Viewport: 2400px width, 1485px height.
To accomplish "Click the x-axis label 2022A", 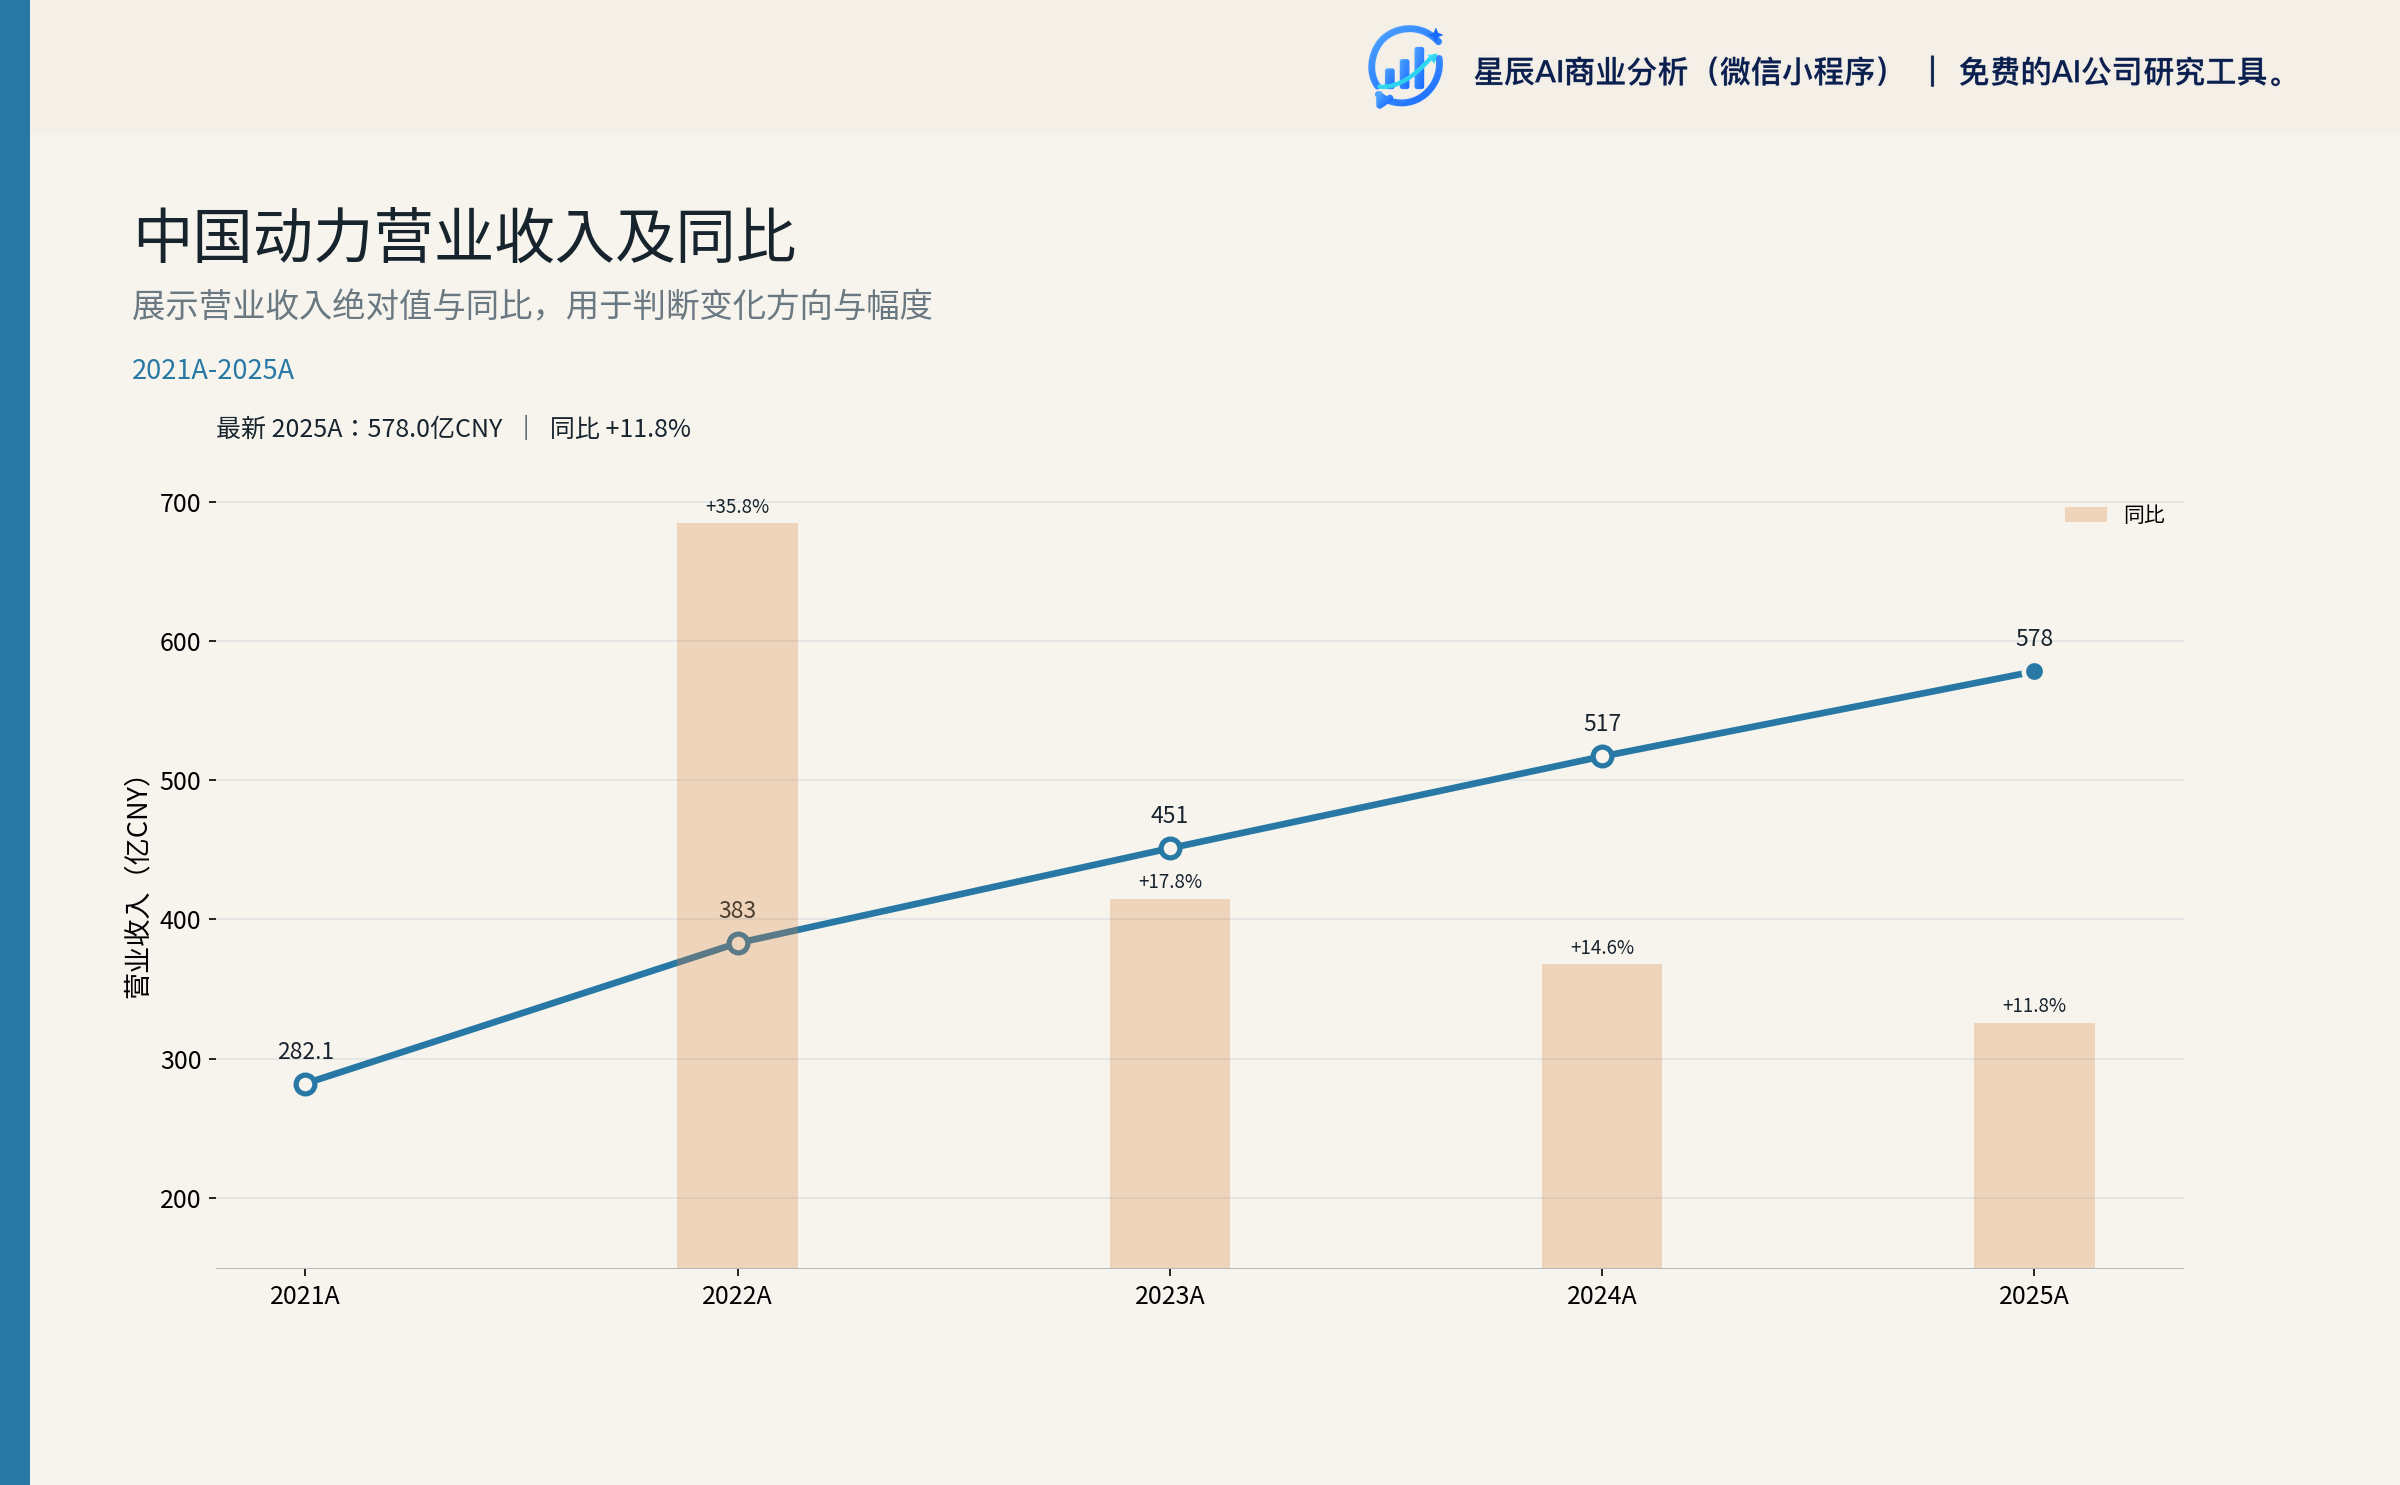I will pyautogui.click(x=737, y=1296).
